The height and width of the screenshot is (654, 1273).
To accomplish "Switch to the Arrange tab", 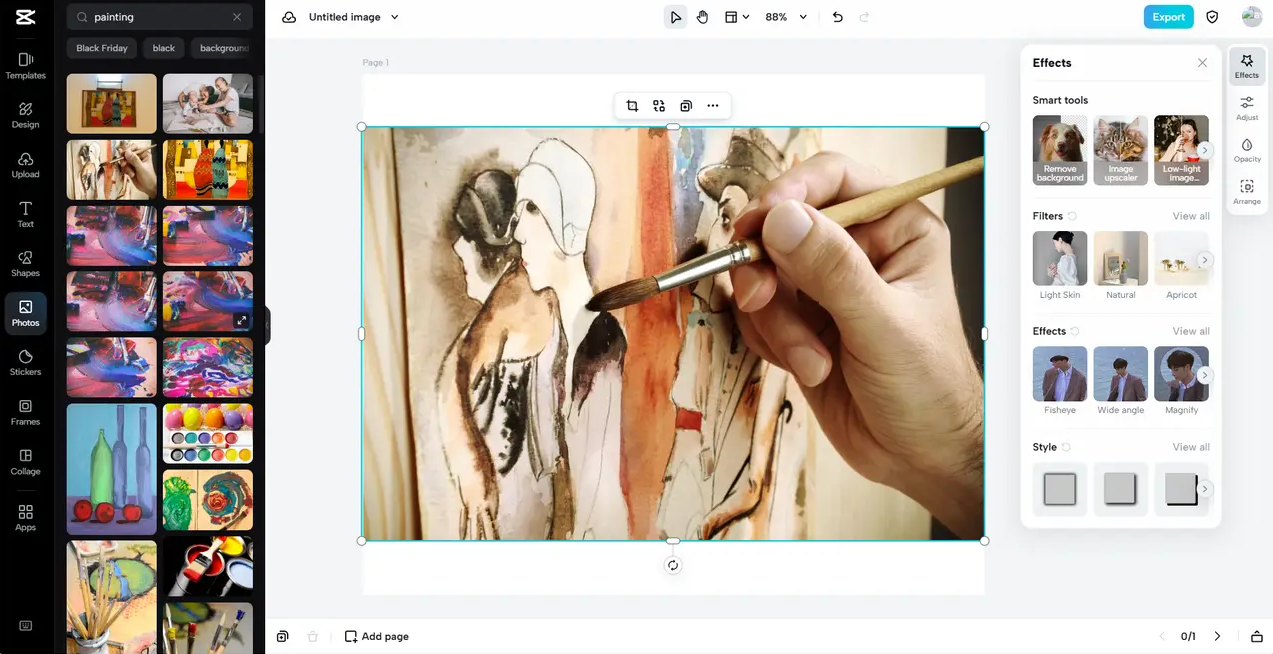I will click(x=1247, y=192).
